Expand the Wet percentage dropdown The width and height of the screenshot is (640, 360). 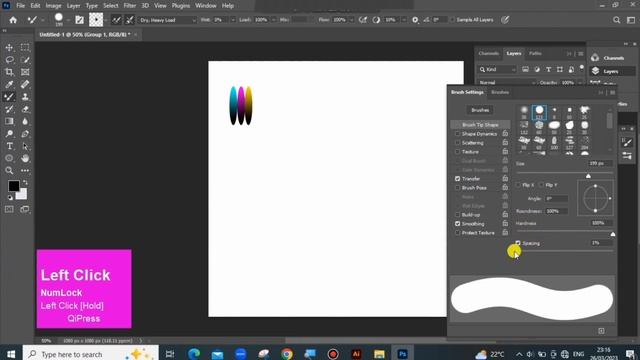tap(233, 20)
